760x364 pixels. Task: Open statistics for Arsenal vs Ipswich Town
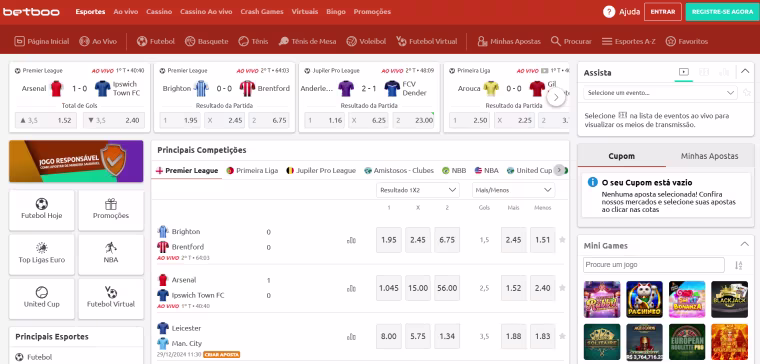[x=351, y=288]
